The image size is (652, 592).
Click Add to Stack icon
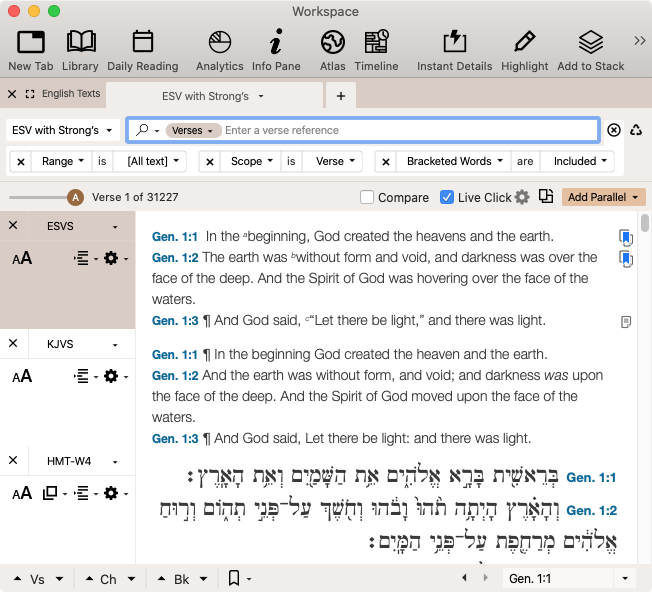point(591,42)
